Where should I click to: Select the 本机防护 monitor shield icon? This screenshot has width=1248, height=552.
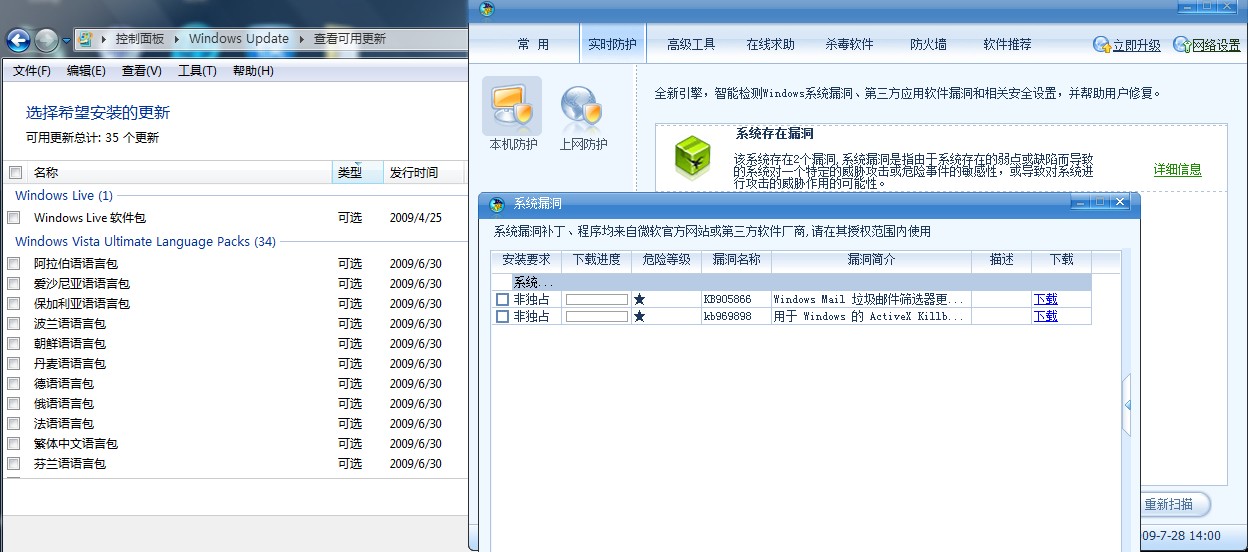point(512,107)
